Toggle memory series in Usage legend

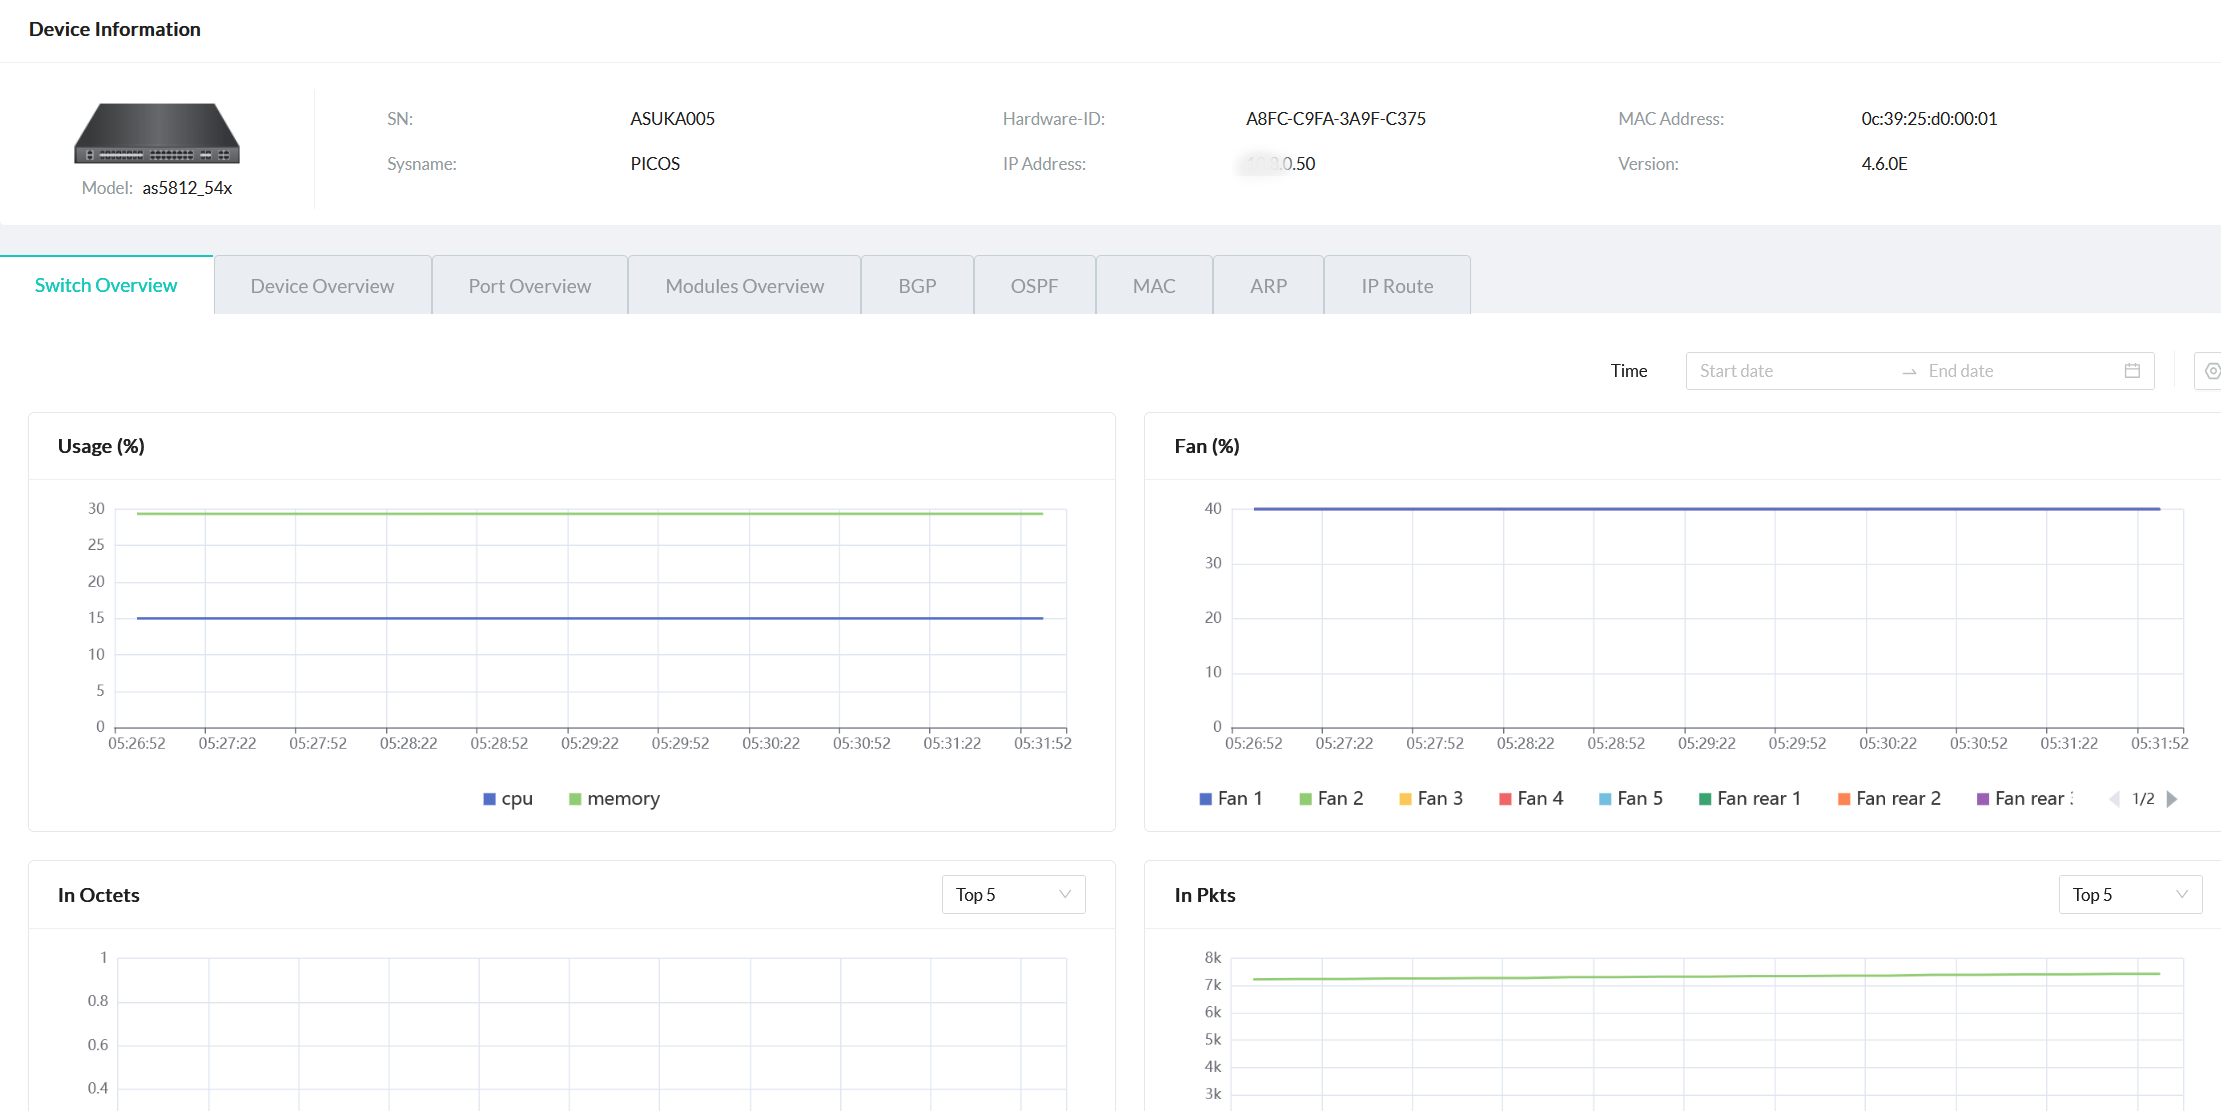click(613, 799)
